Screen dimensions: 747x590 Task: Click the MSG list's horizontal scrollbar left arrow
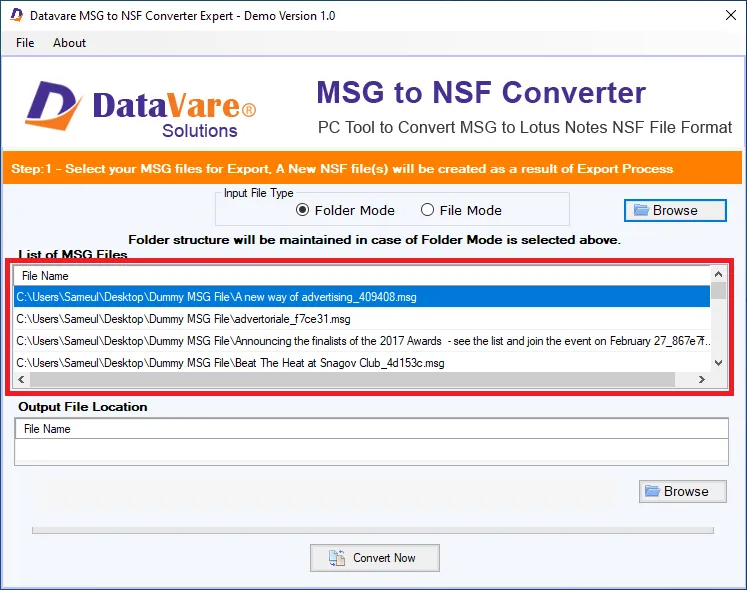tap(21, 380)
